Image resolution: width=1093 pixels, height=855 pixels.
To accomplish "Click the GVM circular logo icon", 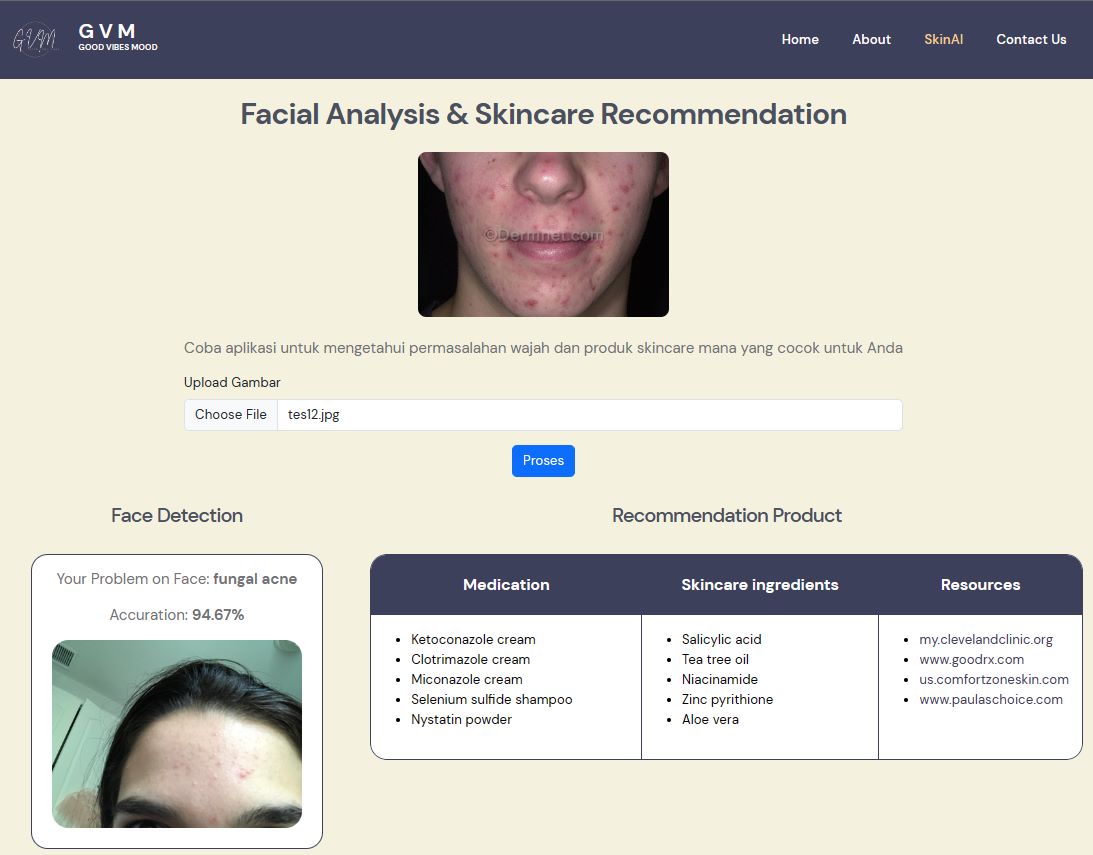I will click(x=36, y=39).
